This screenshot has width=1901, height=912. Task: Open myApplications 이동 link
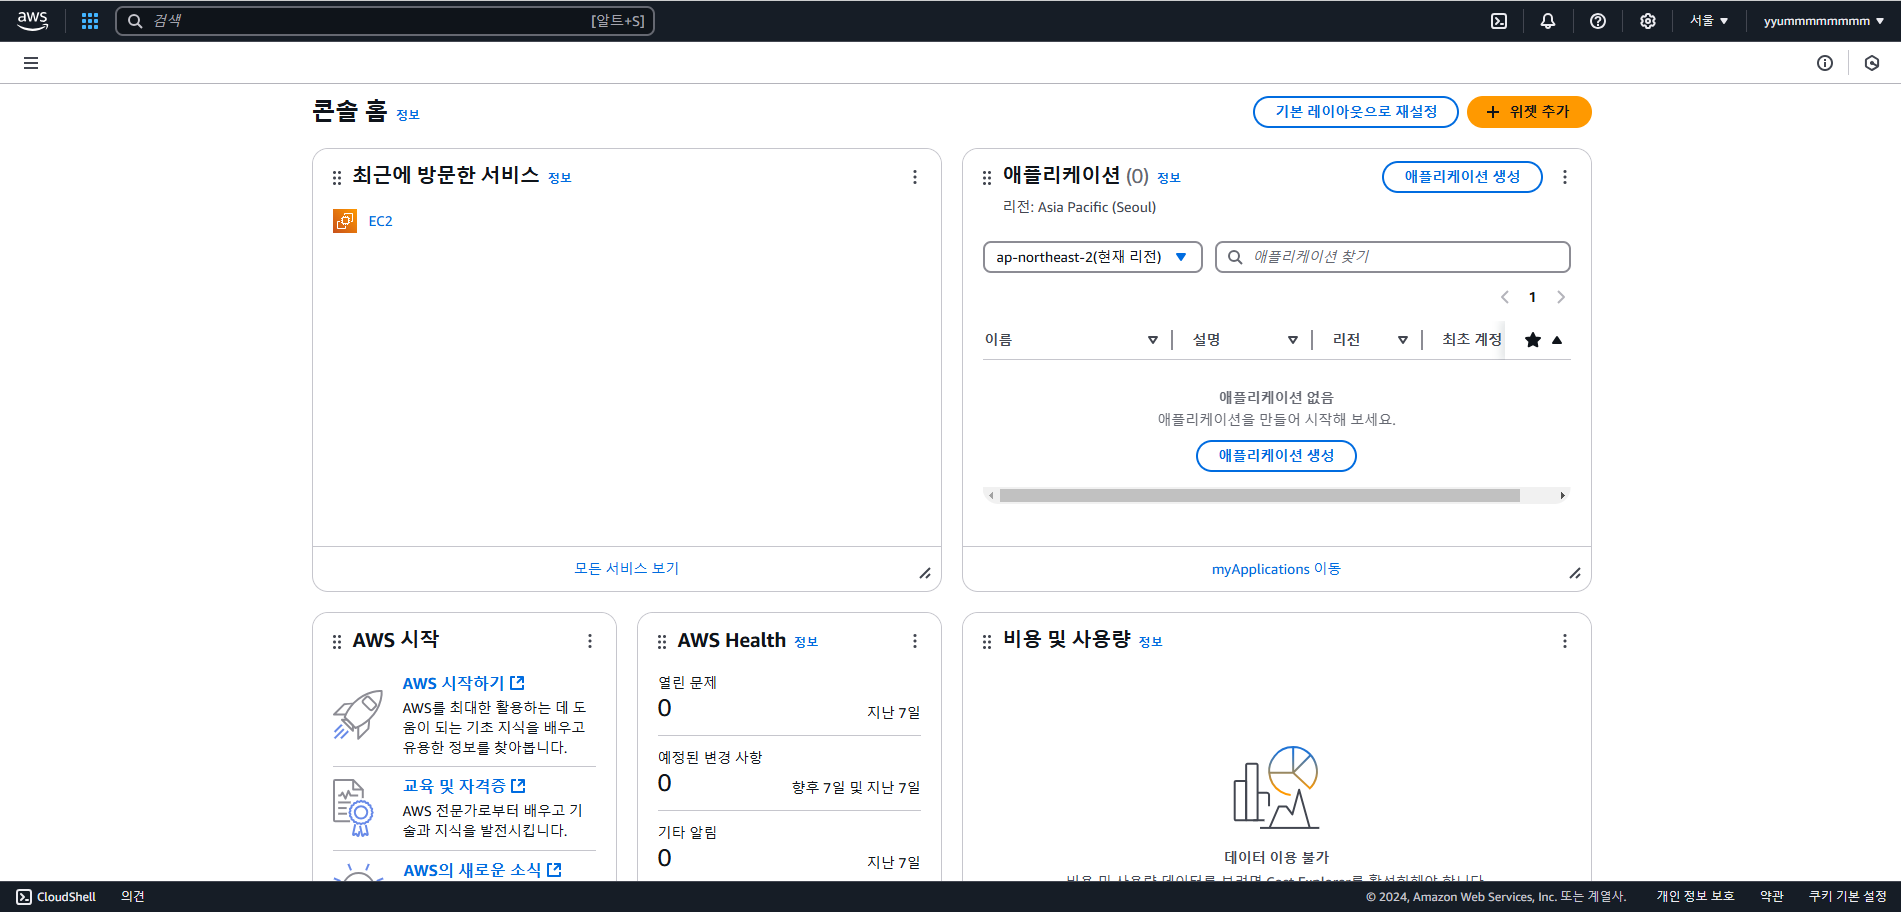click(1276, 569)
